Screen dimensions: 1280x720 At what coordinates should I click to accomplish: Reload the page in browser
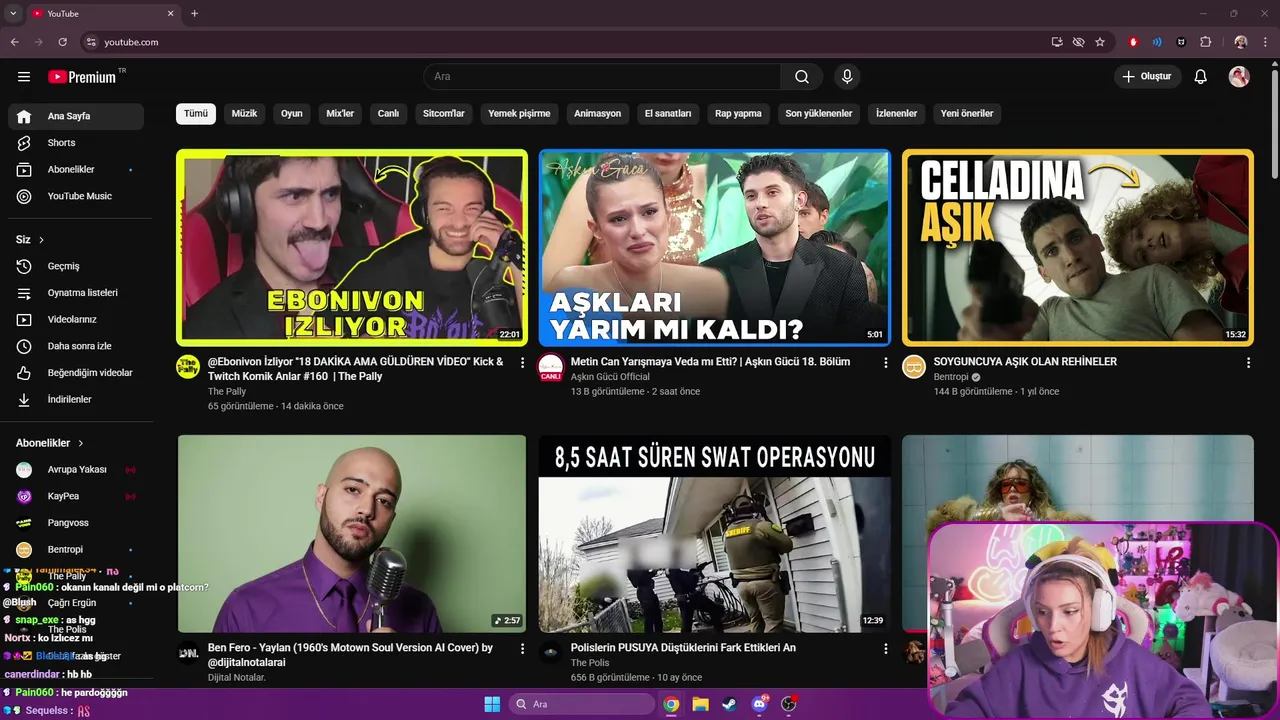click(62, 42)
